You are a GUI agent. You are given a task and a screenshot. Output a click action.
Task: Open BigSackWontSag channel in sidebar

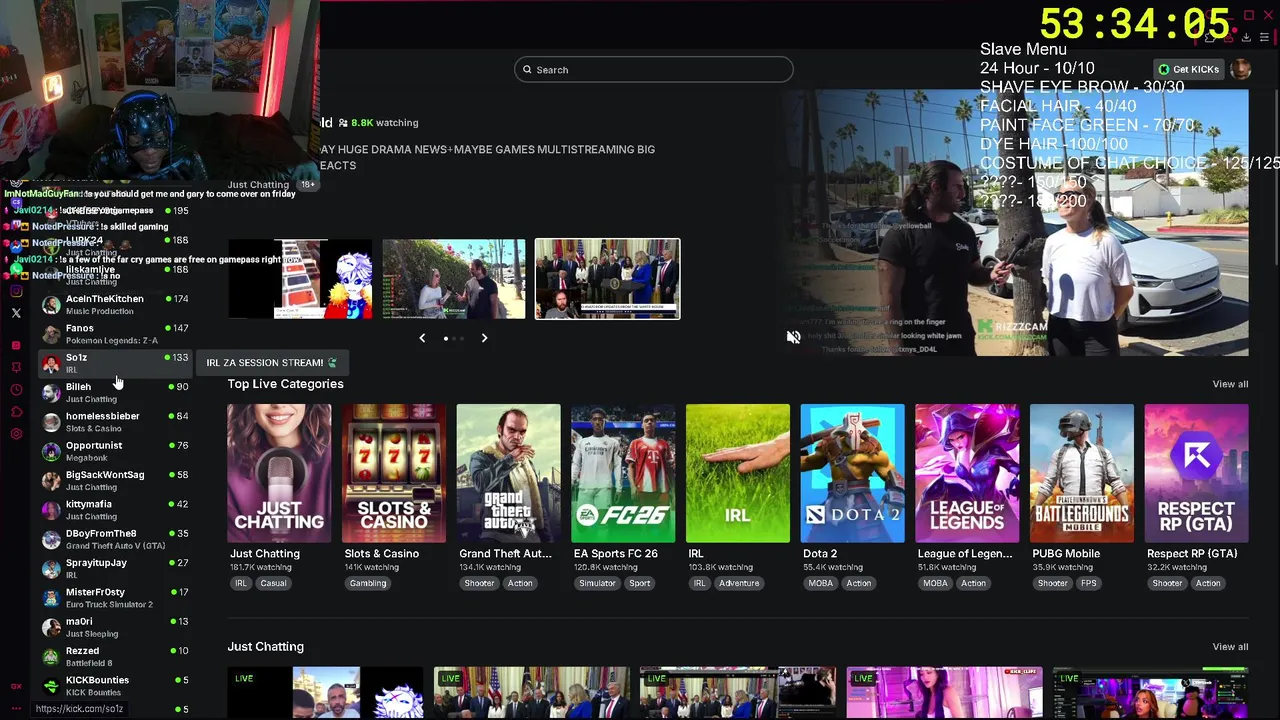coord(115,480)
